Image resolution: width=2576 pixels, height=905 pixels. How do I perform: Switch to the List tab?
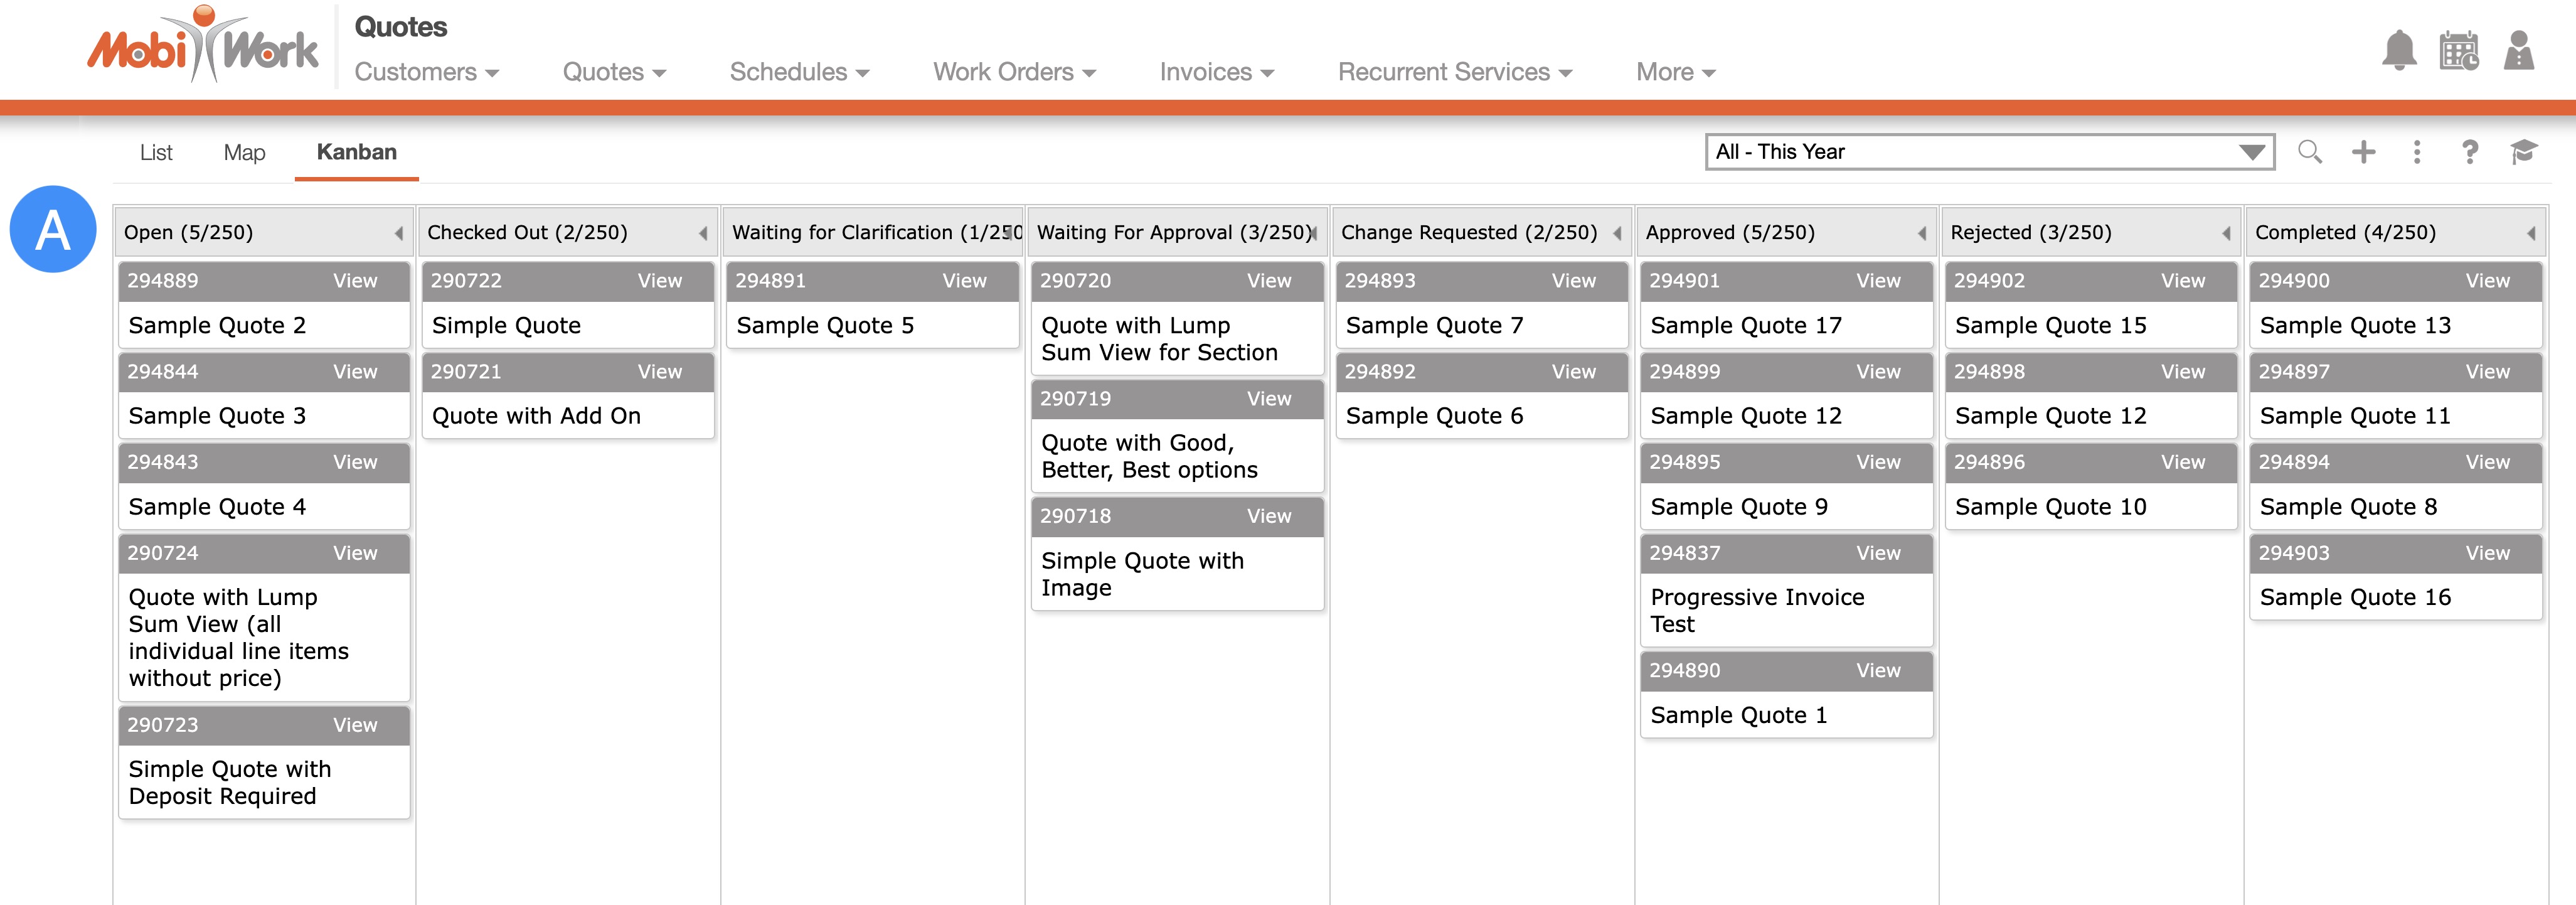(x=156, y=152)
